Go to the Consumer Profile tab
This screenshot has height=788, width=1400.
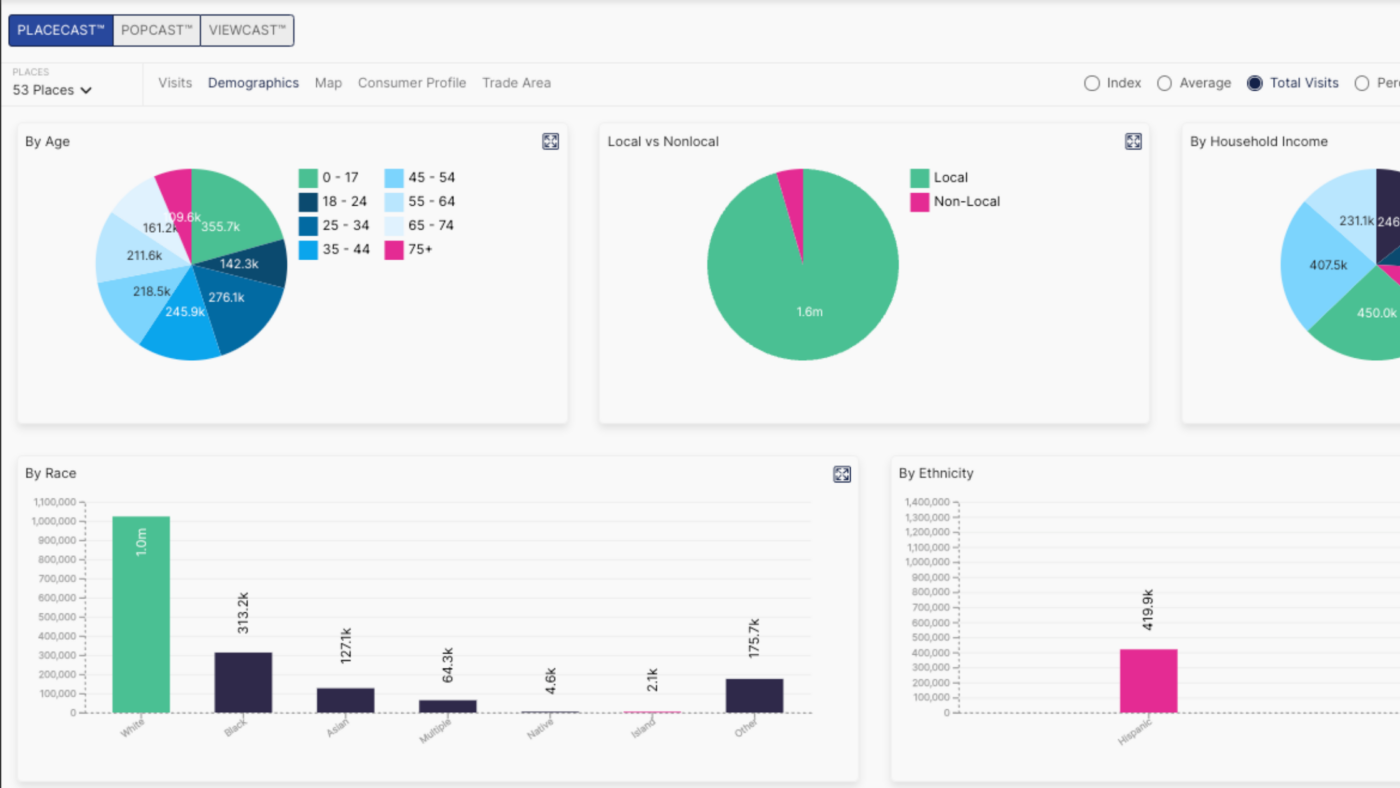point(412,83)
